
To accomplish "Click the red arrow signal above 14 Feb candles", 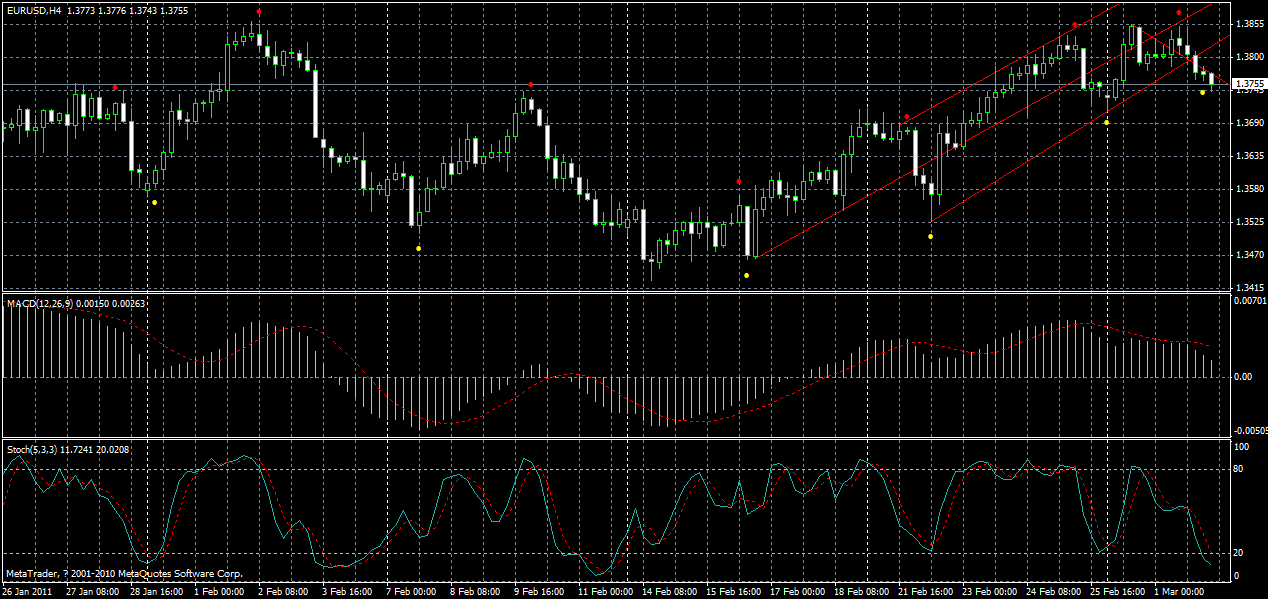I will [739, 182].
